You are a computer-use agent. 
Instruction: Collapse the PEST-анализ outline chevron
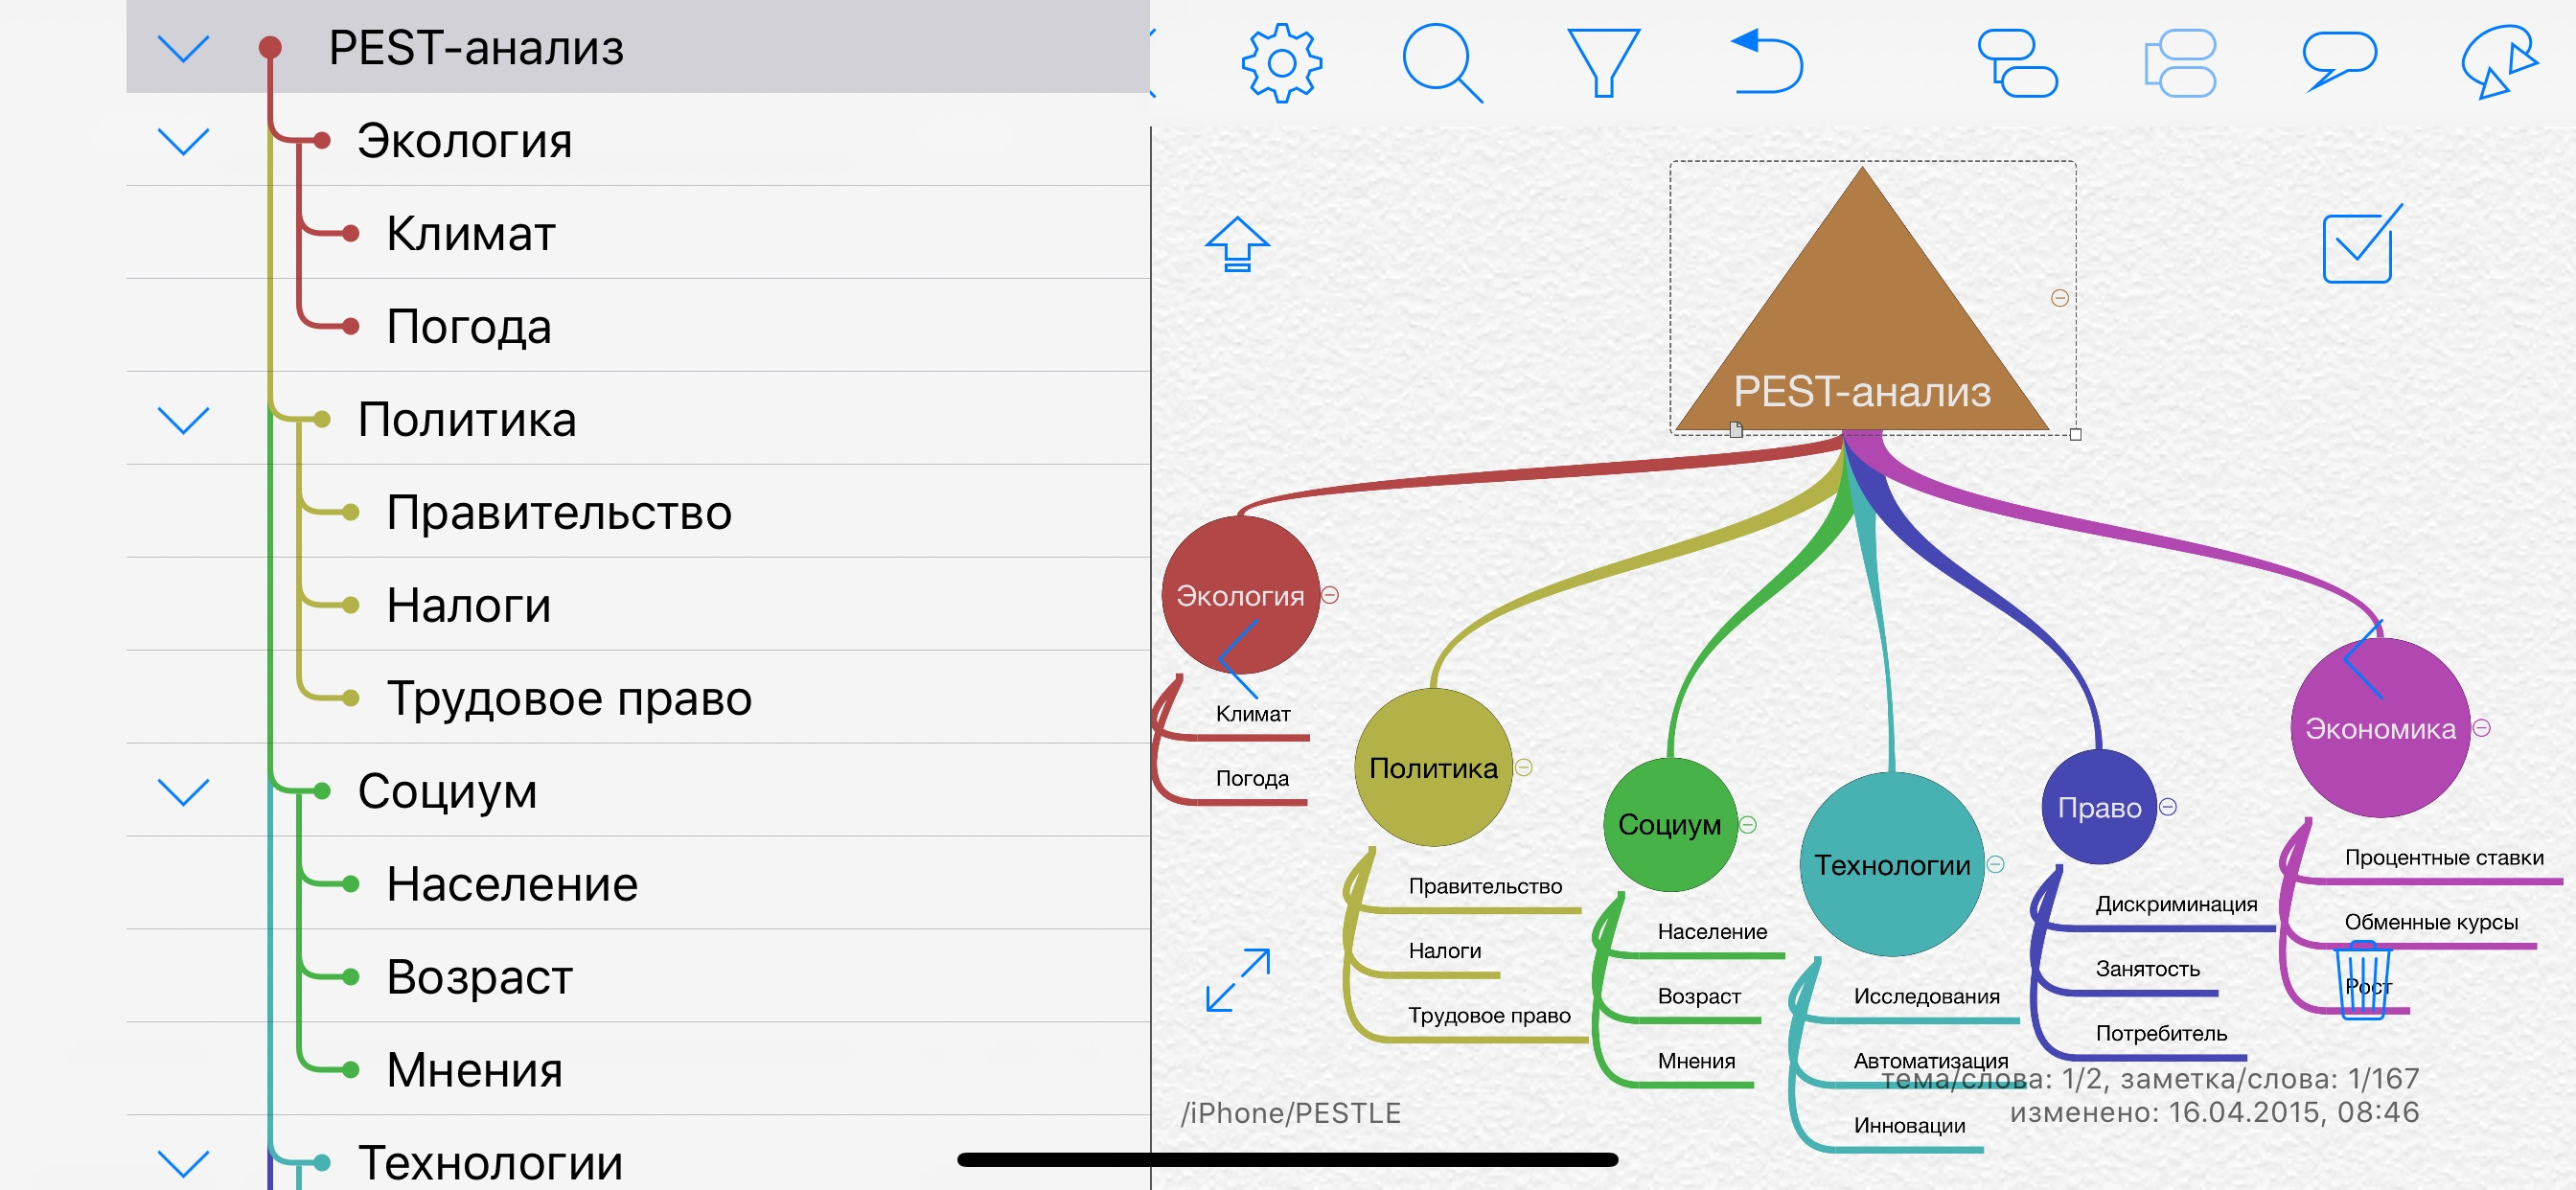184,48
